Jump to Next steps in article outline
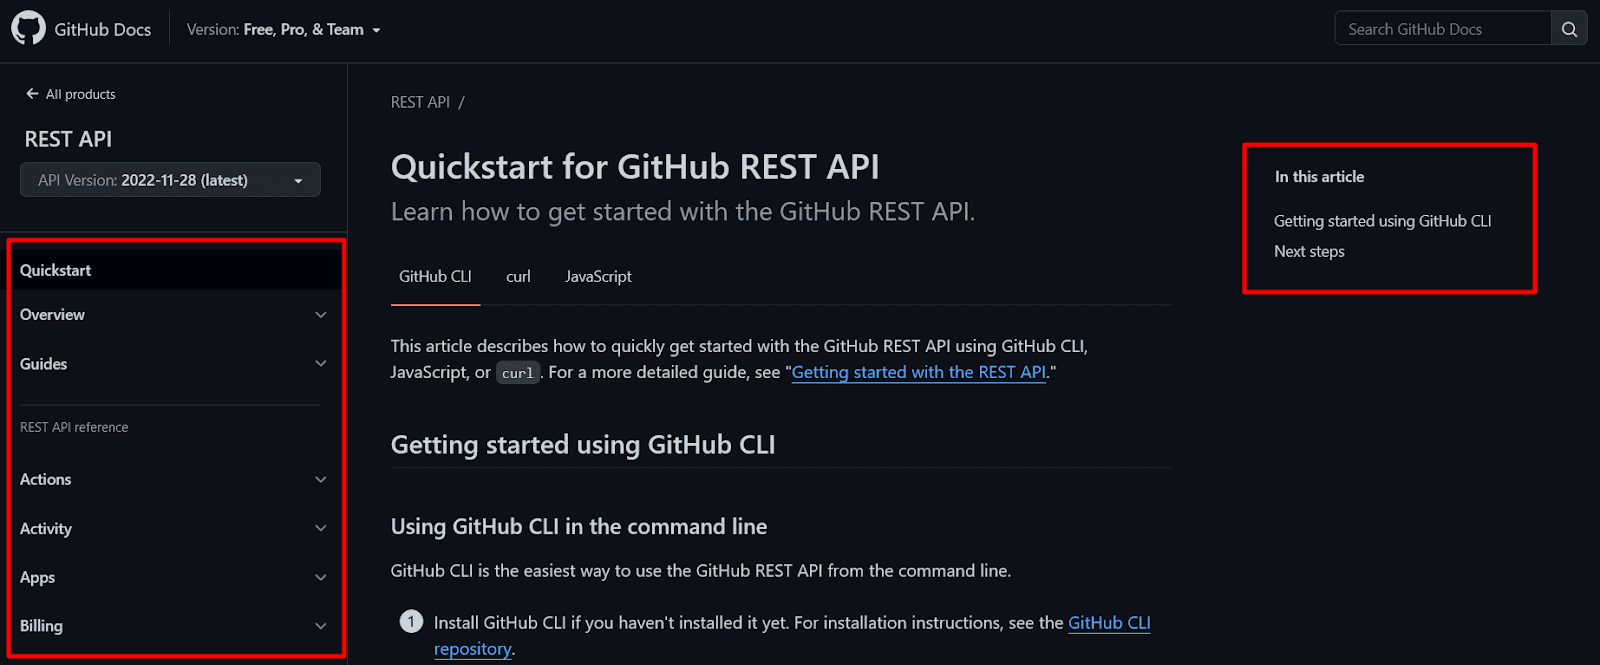 [x=1309, y=252]
